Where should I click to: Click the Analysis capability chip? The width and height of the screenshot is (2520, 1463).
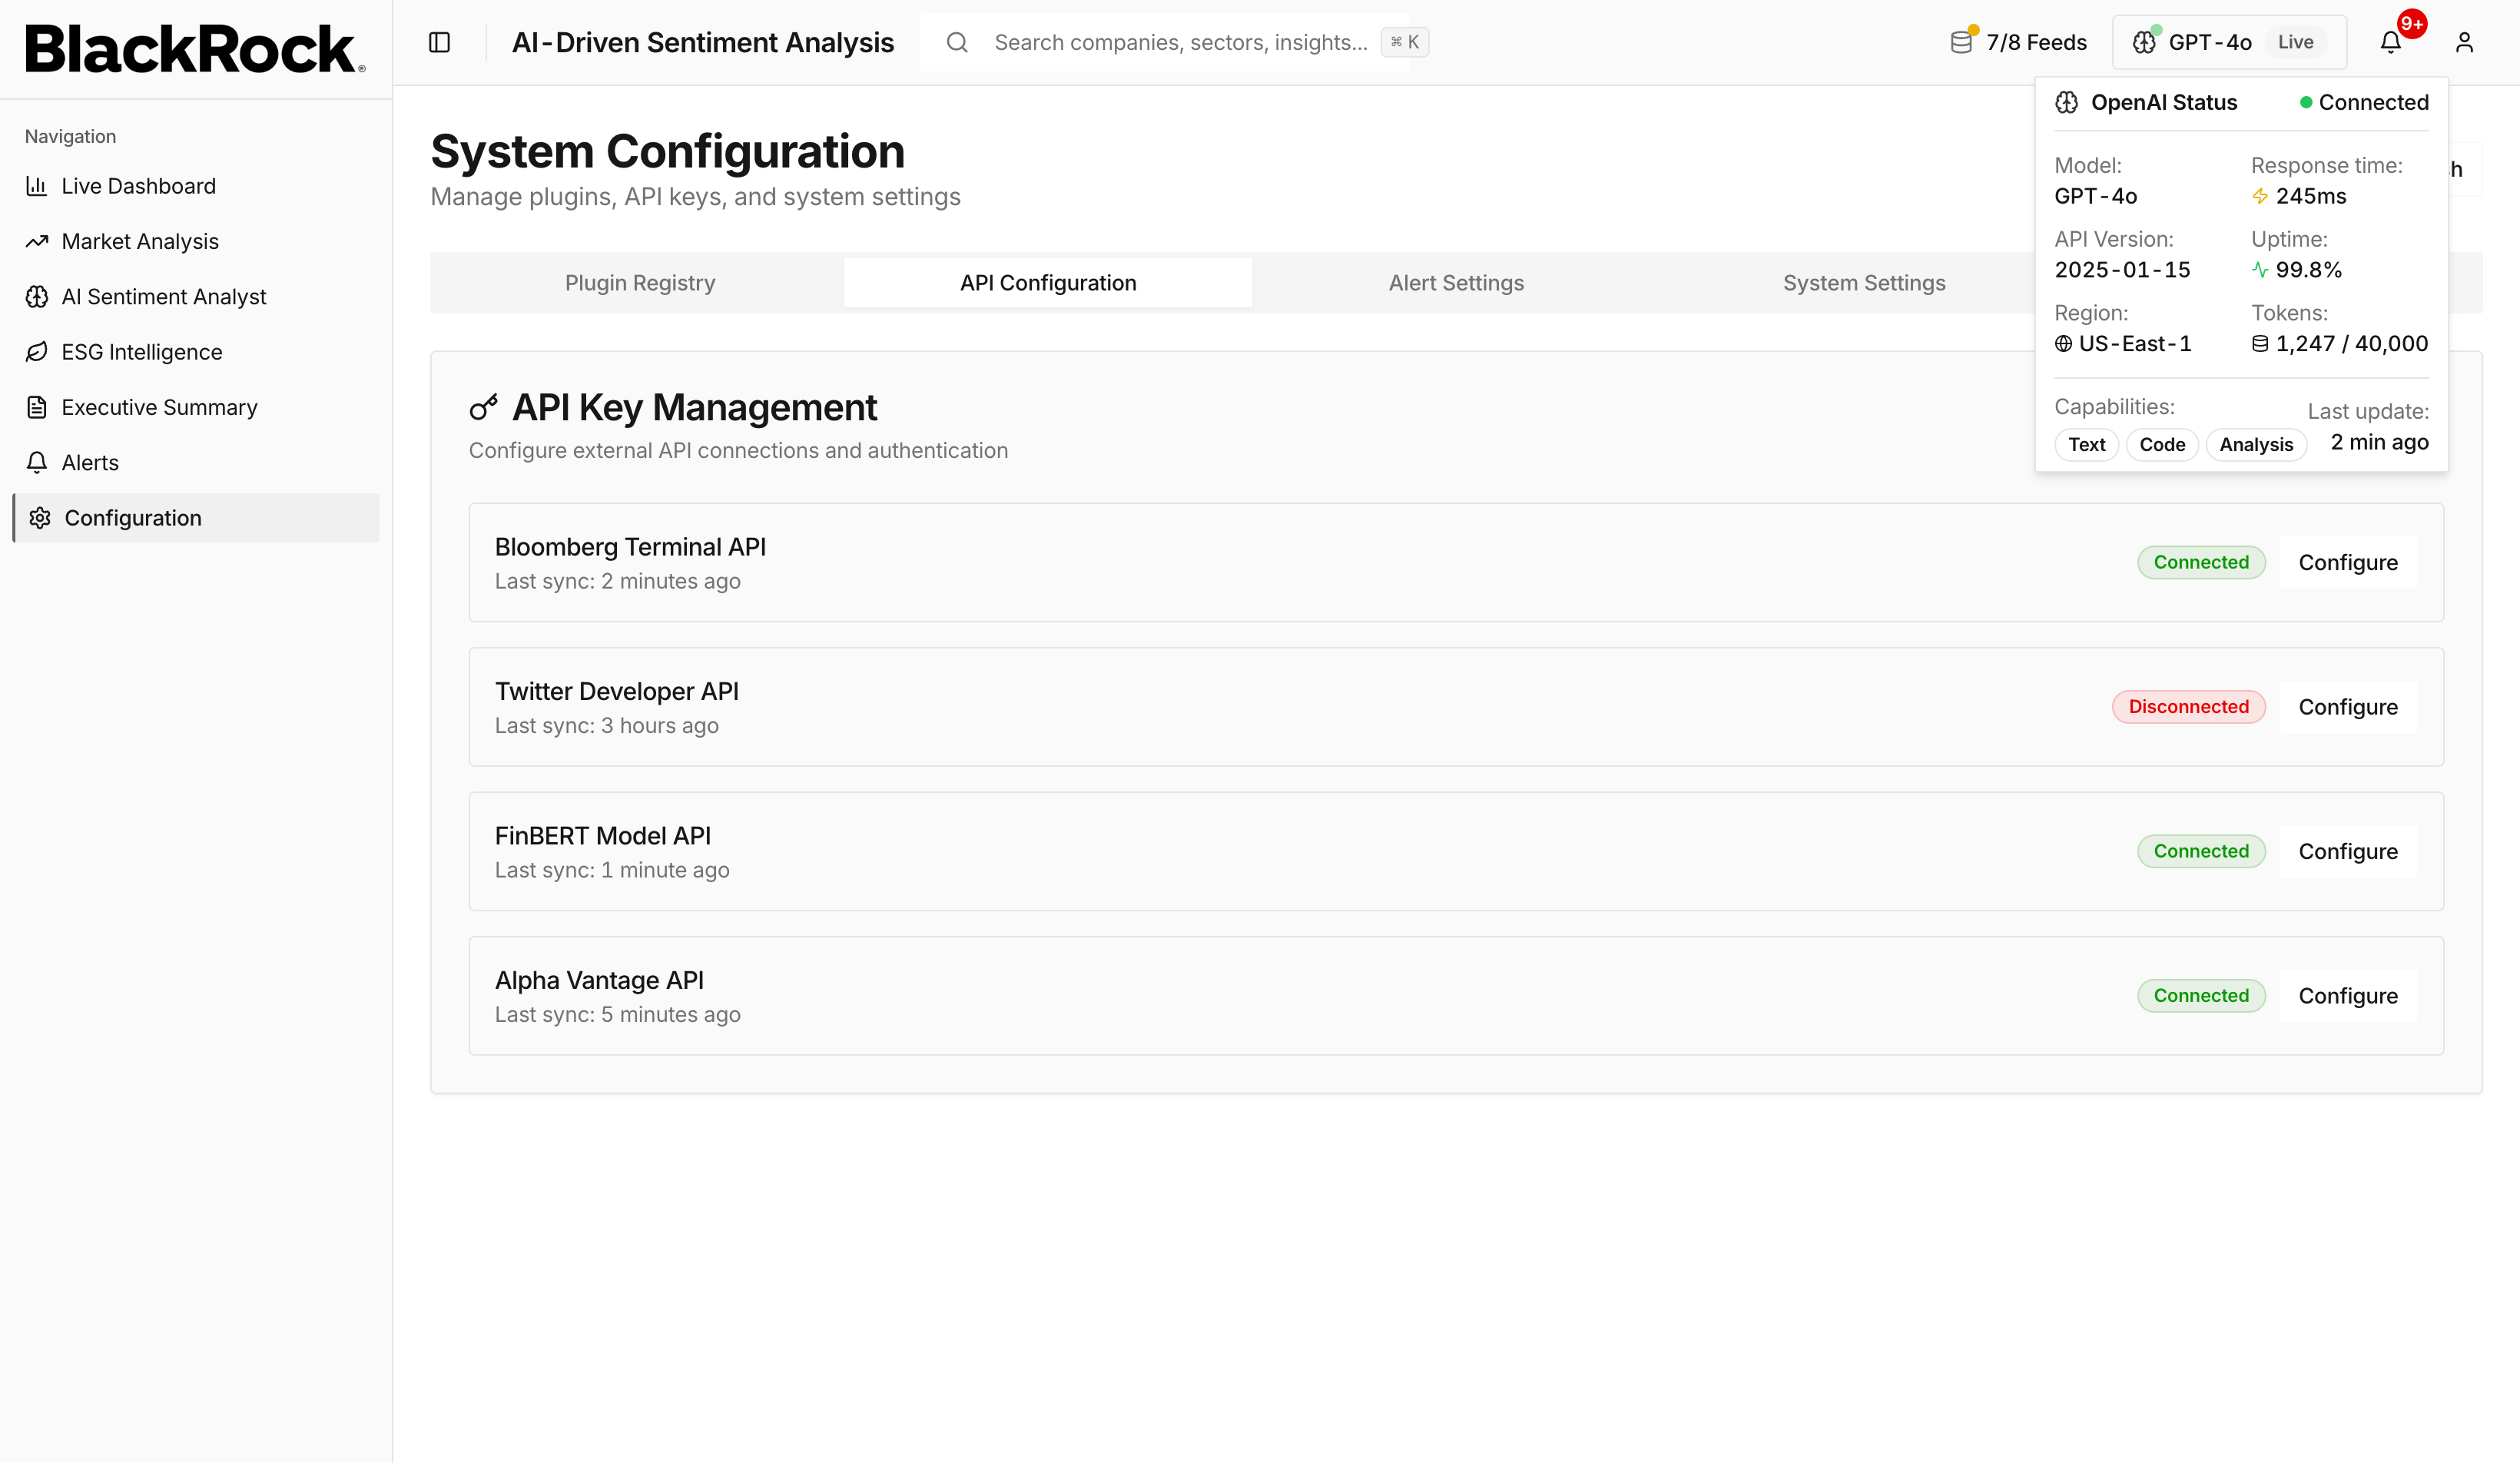2256,445
